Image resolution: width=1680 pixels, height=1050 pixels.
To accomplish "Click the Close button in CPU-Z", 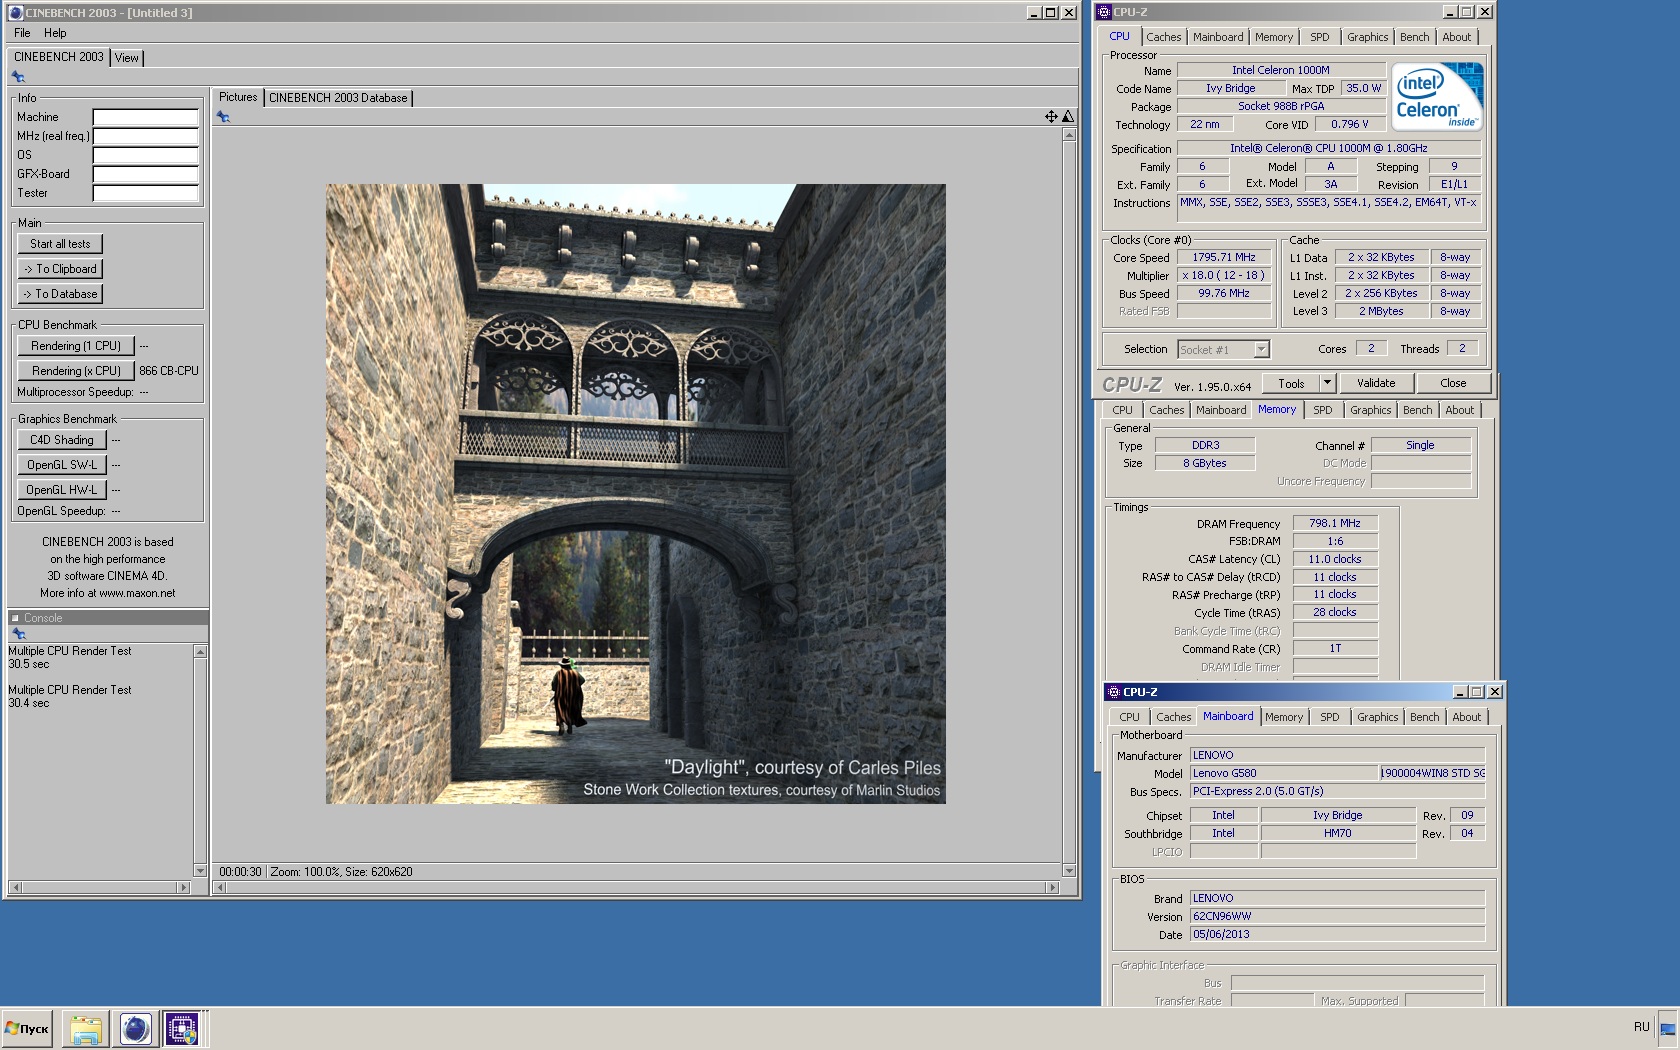I will pos(1453,383).
